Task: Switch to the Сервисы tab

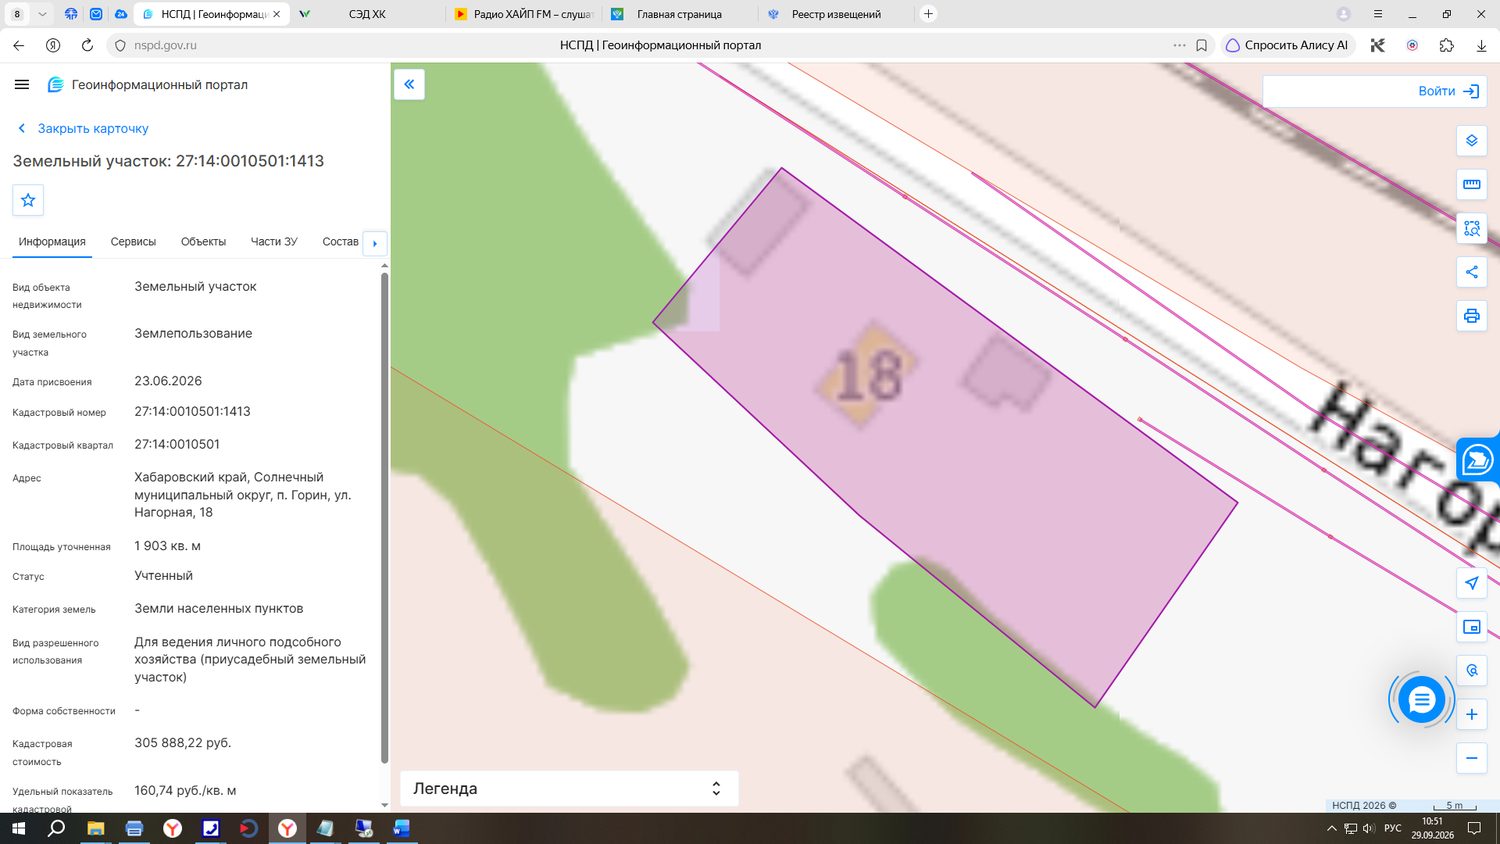Action: pos(133,242)
